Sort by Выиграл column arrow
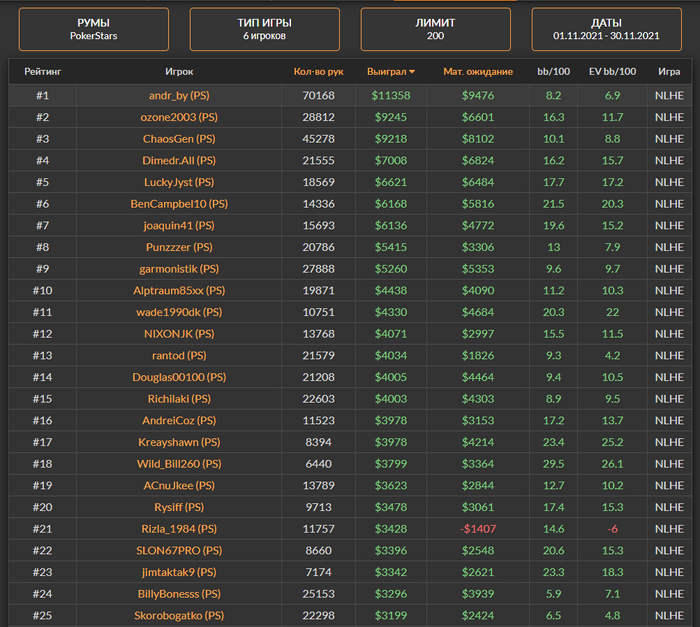This screenshot has width=700, height=627. [412, 72]
